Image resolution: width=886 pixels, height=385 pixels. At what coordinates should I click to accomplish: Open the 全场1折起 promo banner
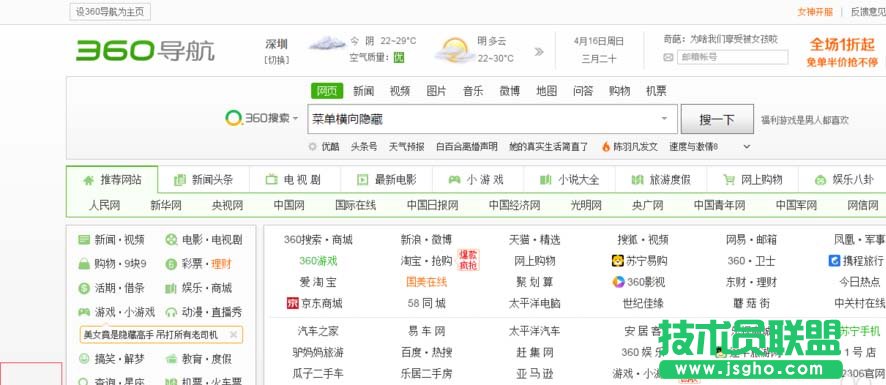842,52
